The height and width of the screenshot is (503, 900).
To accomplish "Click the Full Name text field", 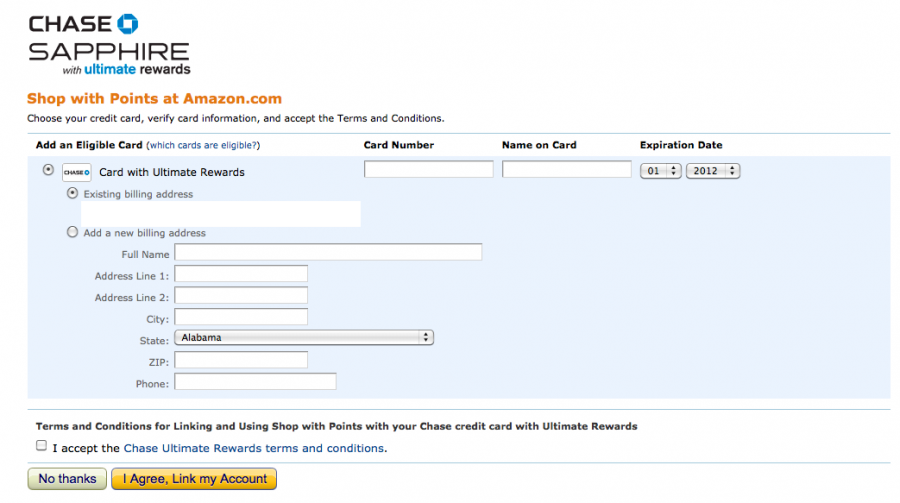I will click(x=328, y=253).
